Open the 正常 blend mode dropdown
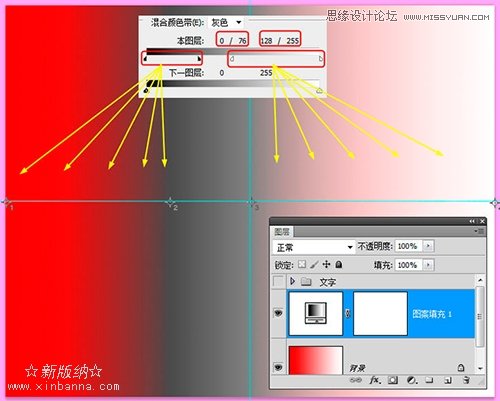This screenshot has width=500, height=401. 313,247
